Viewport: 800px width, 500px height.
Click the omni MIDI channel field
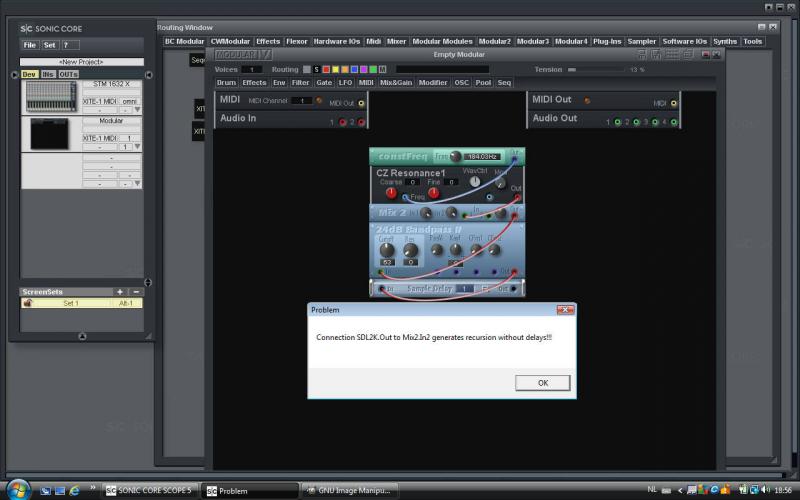130,102
